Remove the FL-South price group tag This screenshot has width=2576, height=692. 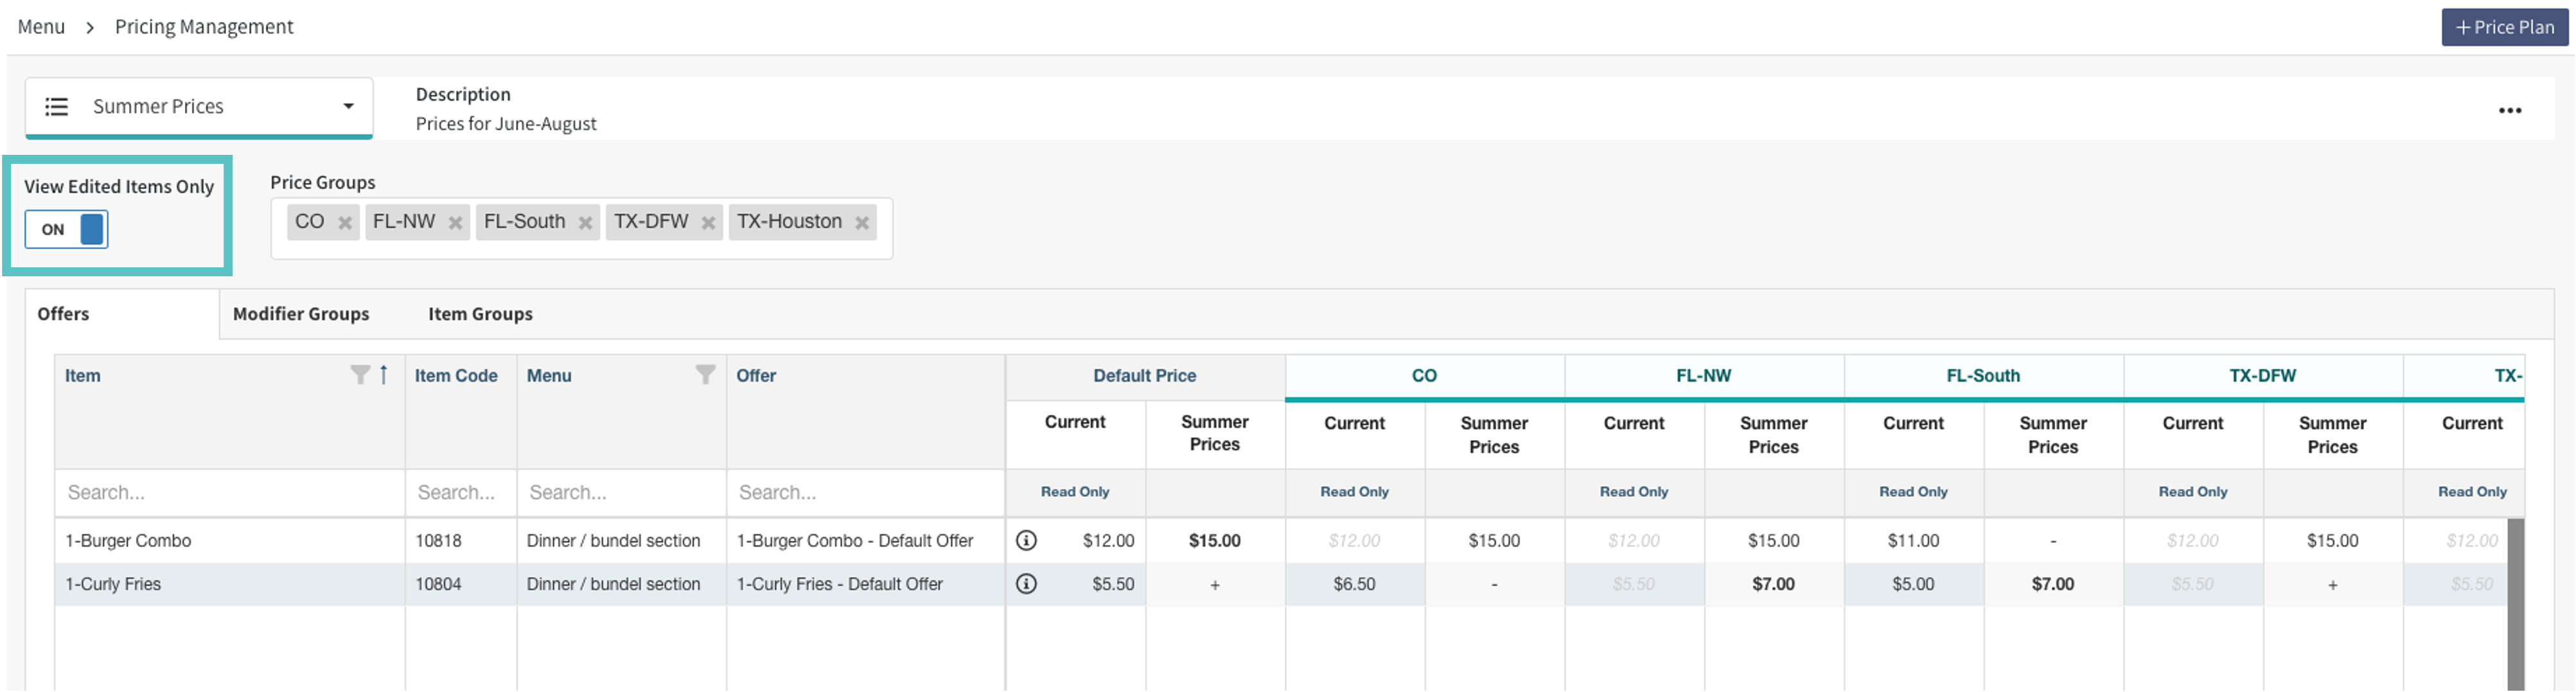[586, 223]
